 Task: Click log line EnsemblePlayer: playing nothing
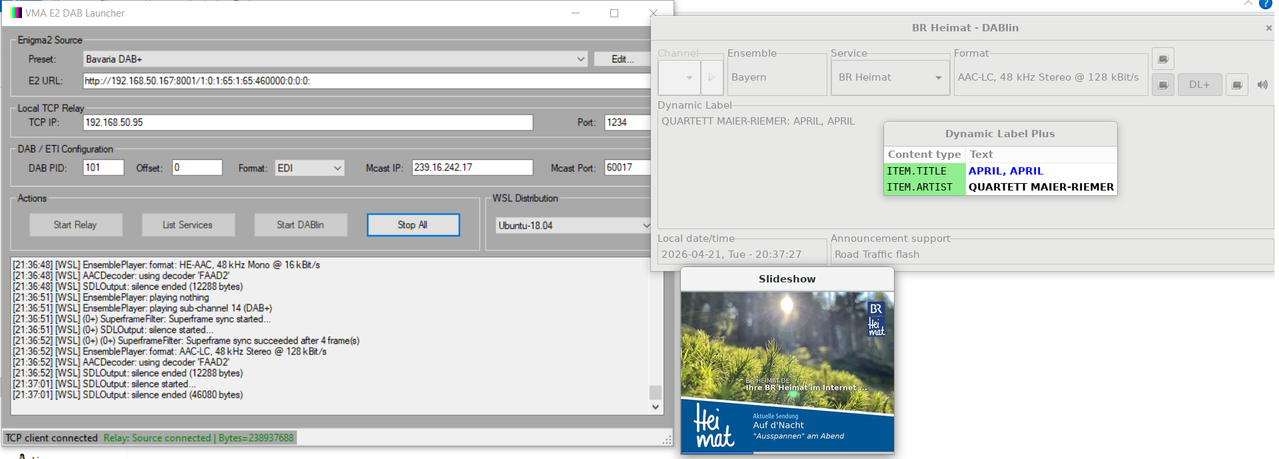click(110, 297)
